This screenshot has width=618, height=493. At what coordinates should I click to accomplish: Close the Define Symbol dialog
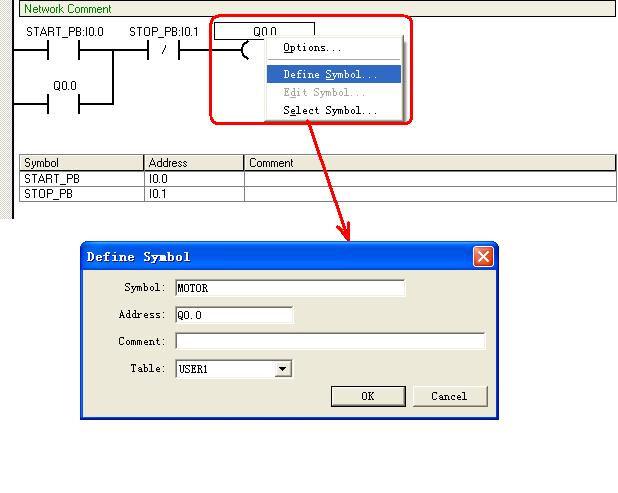coord(483,257)
